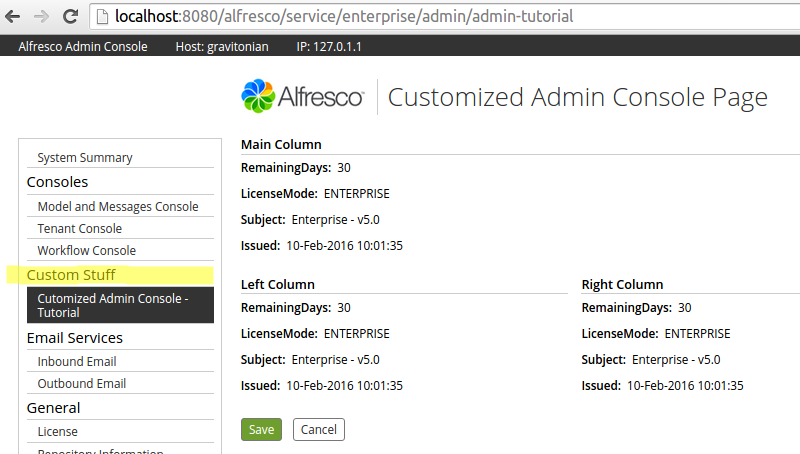Screen dimensions: 800x454
Task: Click Host: gravitonian header label
Action: click(222, 46)
